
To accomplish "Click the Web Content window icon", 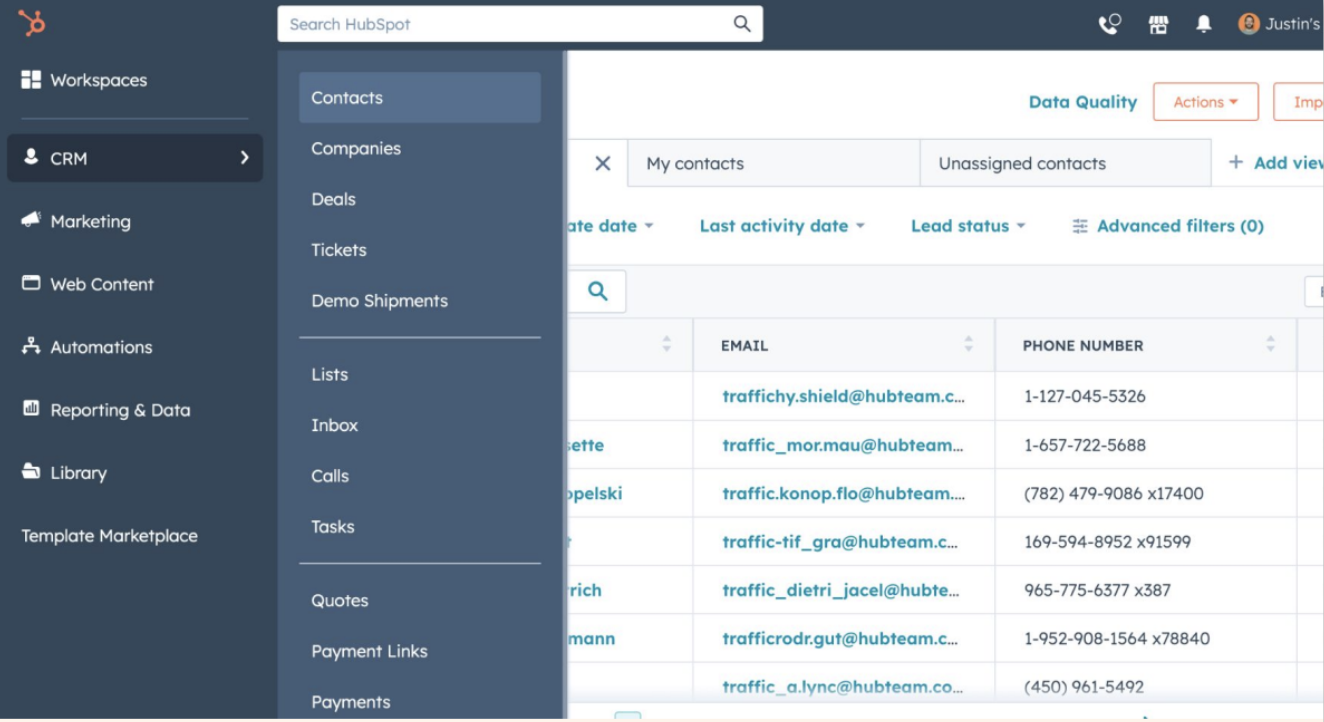I will point(31,283).
